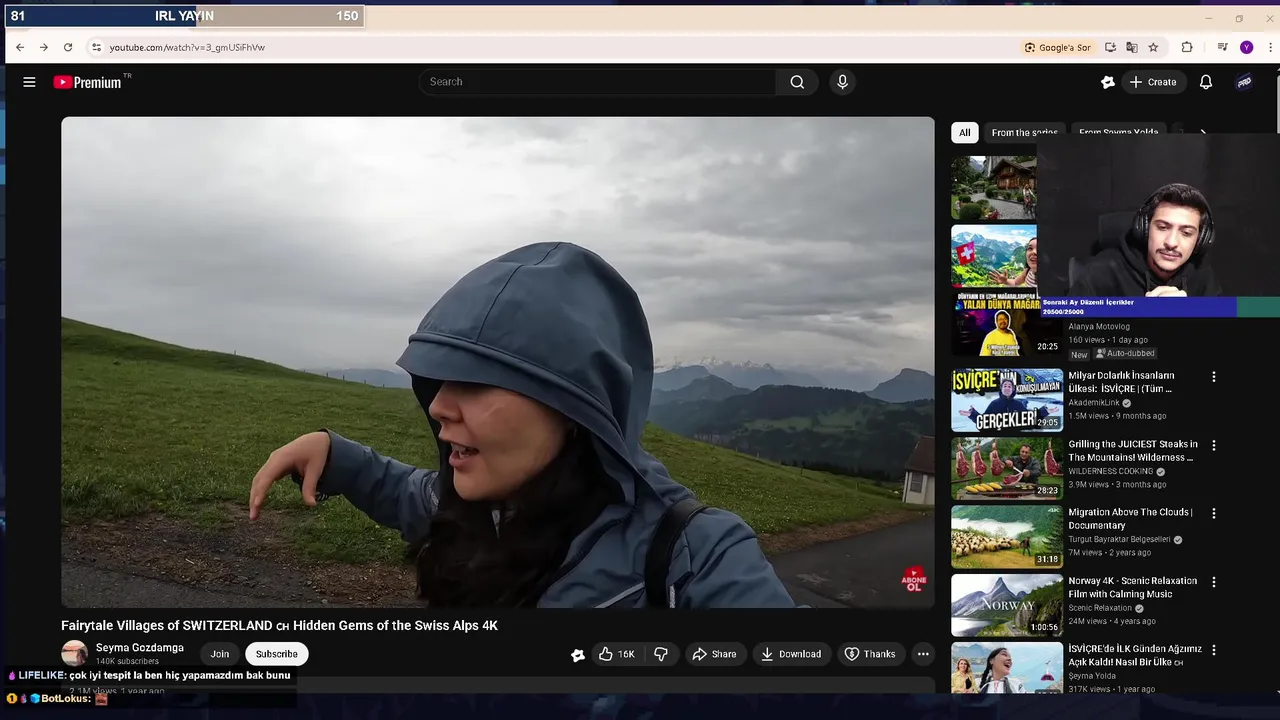Open sheep migration thumbnail 31:18
The width and height of the screenshot is (1280, 720).
coord(1006,536)
